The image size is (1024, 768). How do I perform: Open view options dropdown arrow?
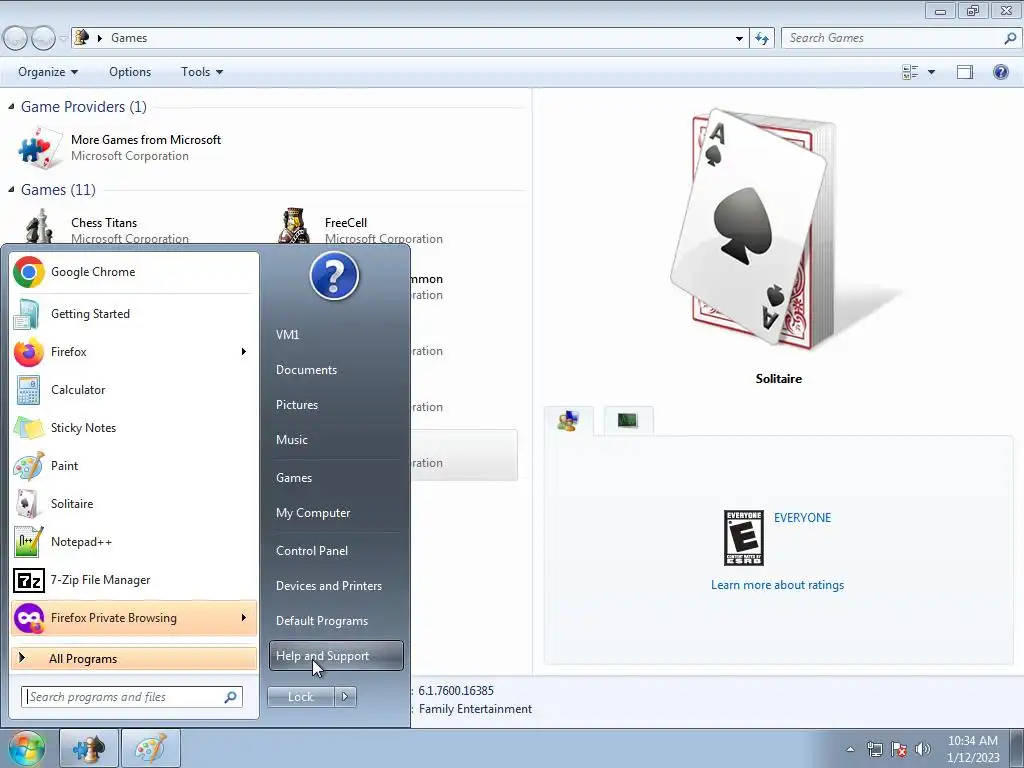[931, 72]
